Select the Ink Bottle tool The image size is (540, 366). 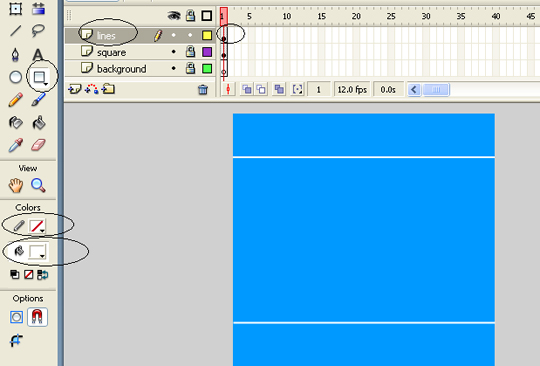(x=15, y=123)
